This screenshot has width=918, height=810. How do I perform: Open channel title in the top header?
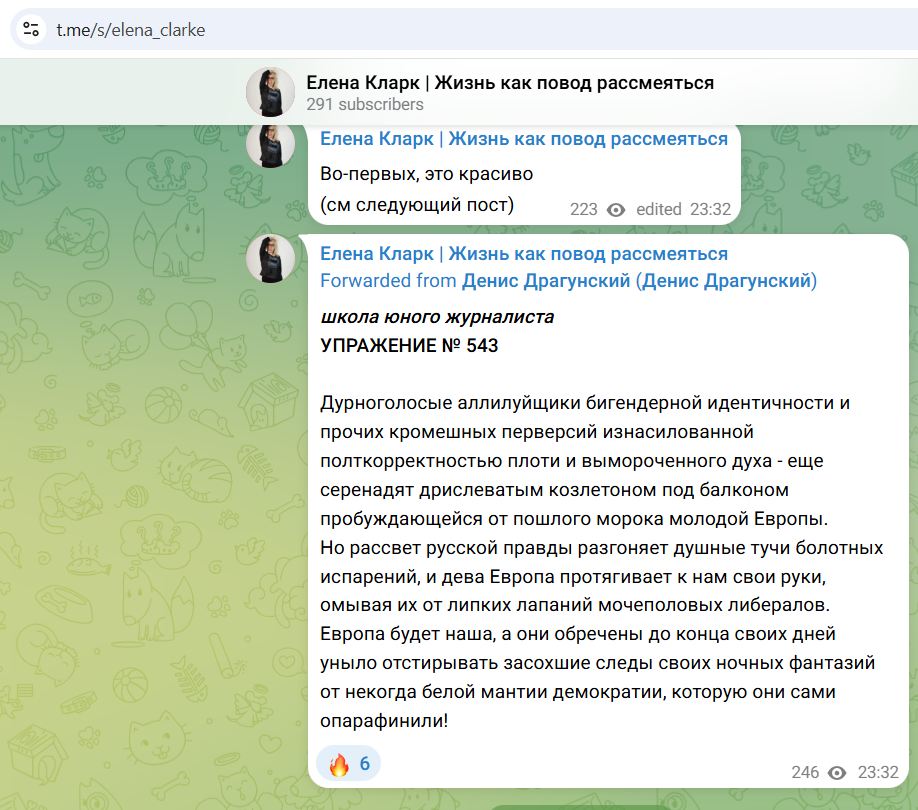pos(510,83)
